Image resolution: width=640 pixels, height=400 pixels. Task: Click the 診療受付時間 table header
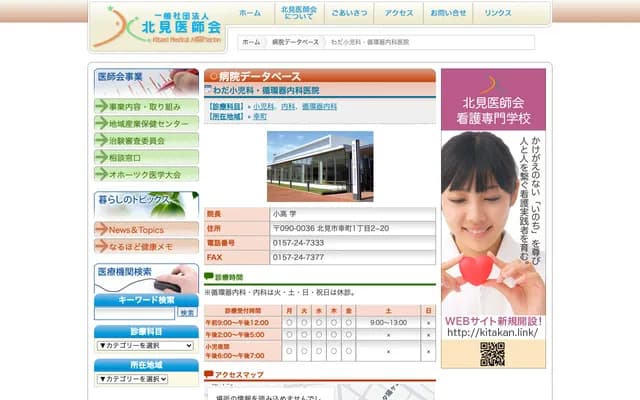coord(243,311)
